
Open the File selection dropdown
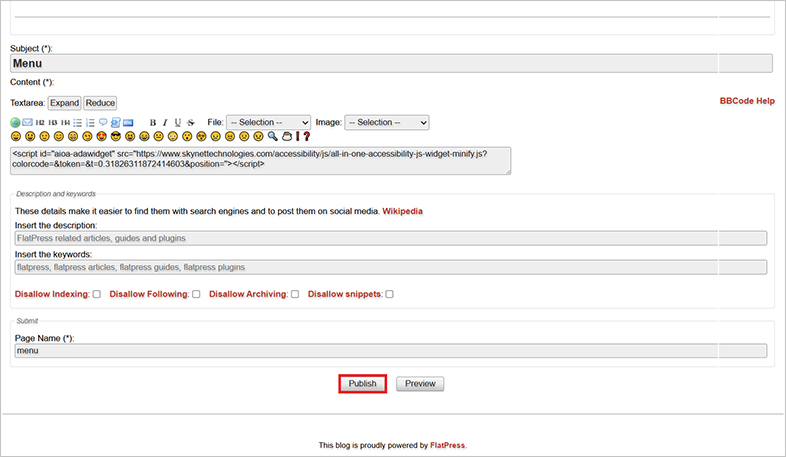[x=268, y=122]
